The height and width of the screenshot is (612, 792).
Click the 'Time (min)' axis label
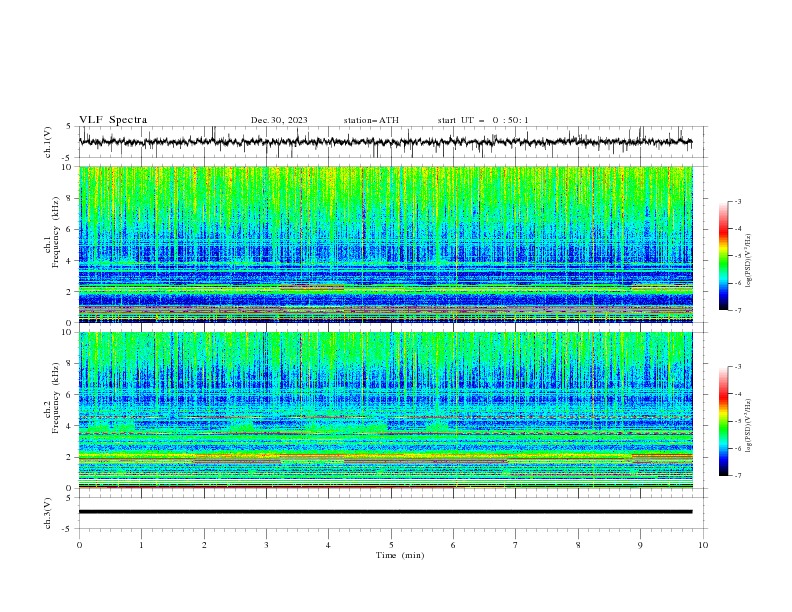400,555
